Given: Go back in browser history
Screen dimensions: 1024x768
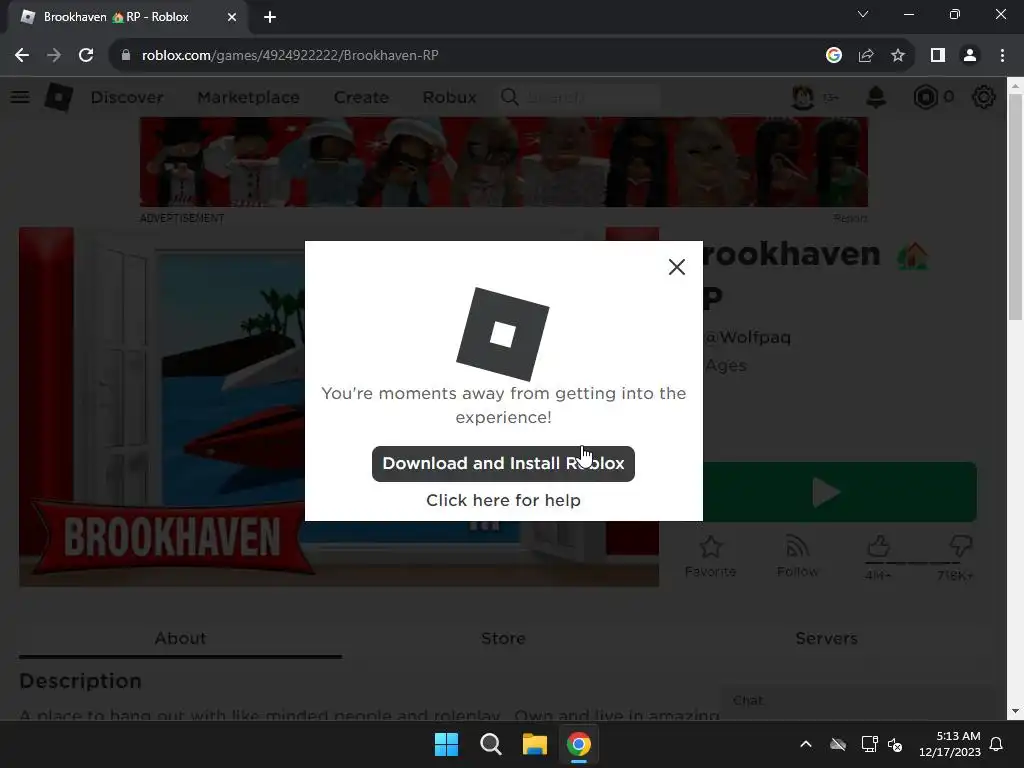Looking at the screenshot, I should tap(22, 56).
